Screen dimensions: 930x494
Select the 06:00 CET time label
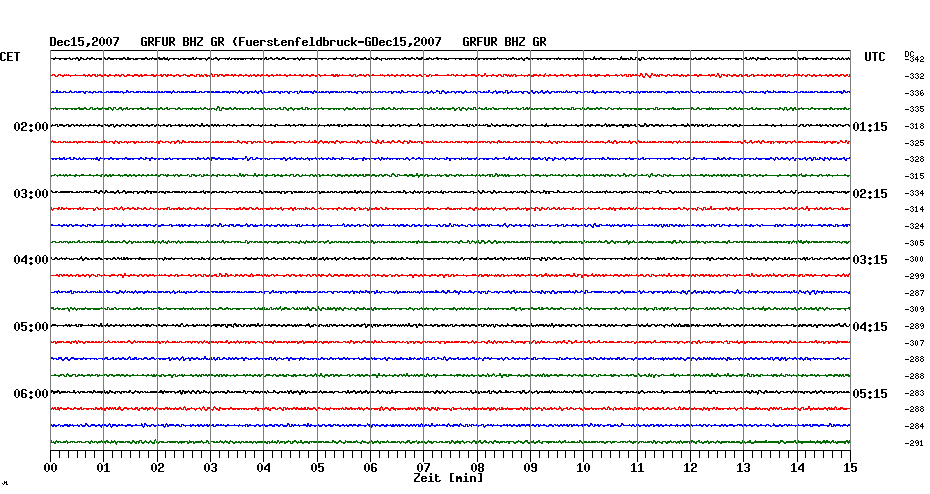coord(31,394)
